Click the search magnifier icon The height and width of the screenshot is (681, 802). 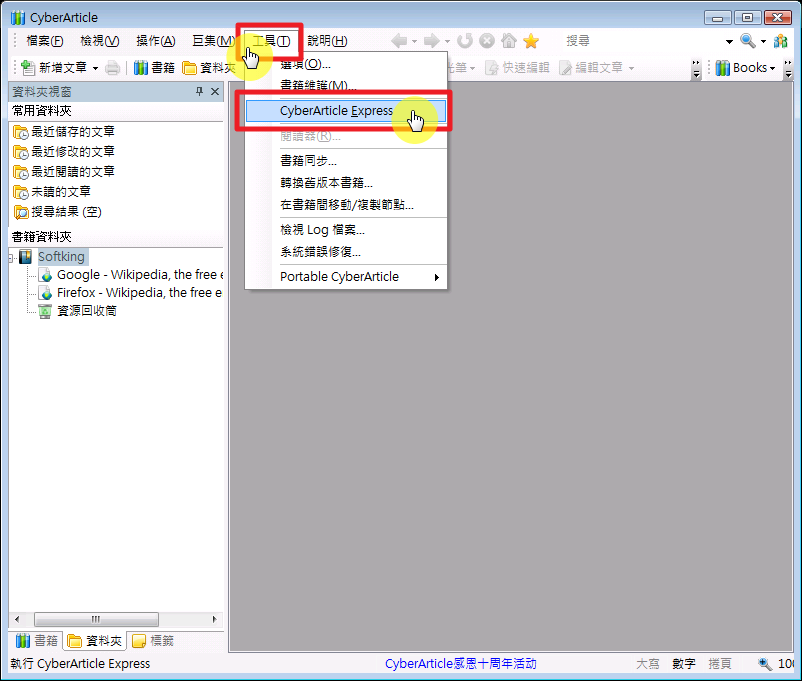(x=747, y=41)
